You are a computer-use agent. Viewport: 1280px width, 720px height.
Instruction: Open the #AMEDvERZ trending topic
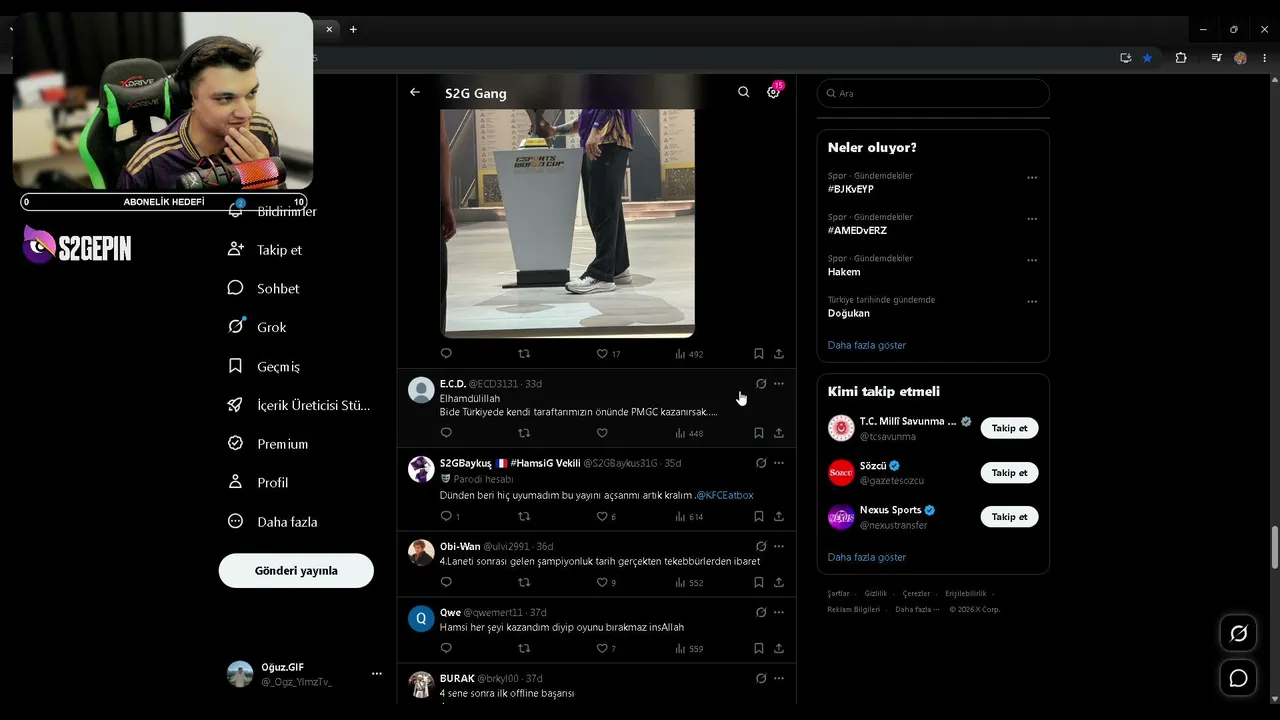coord(857,230)
